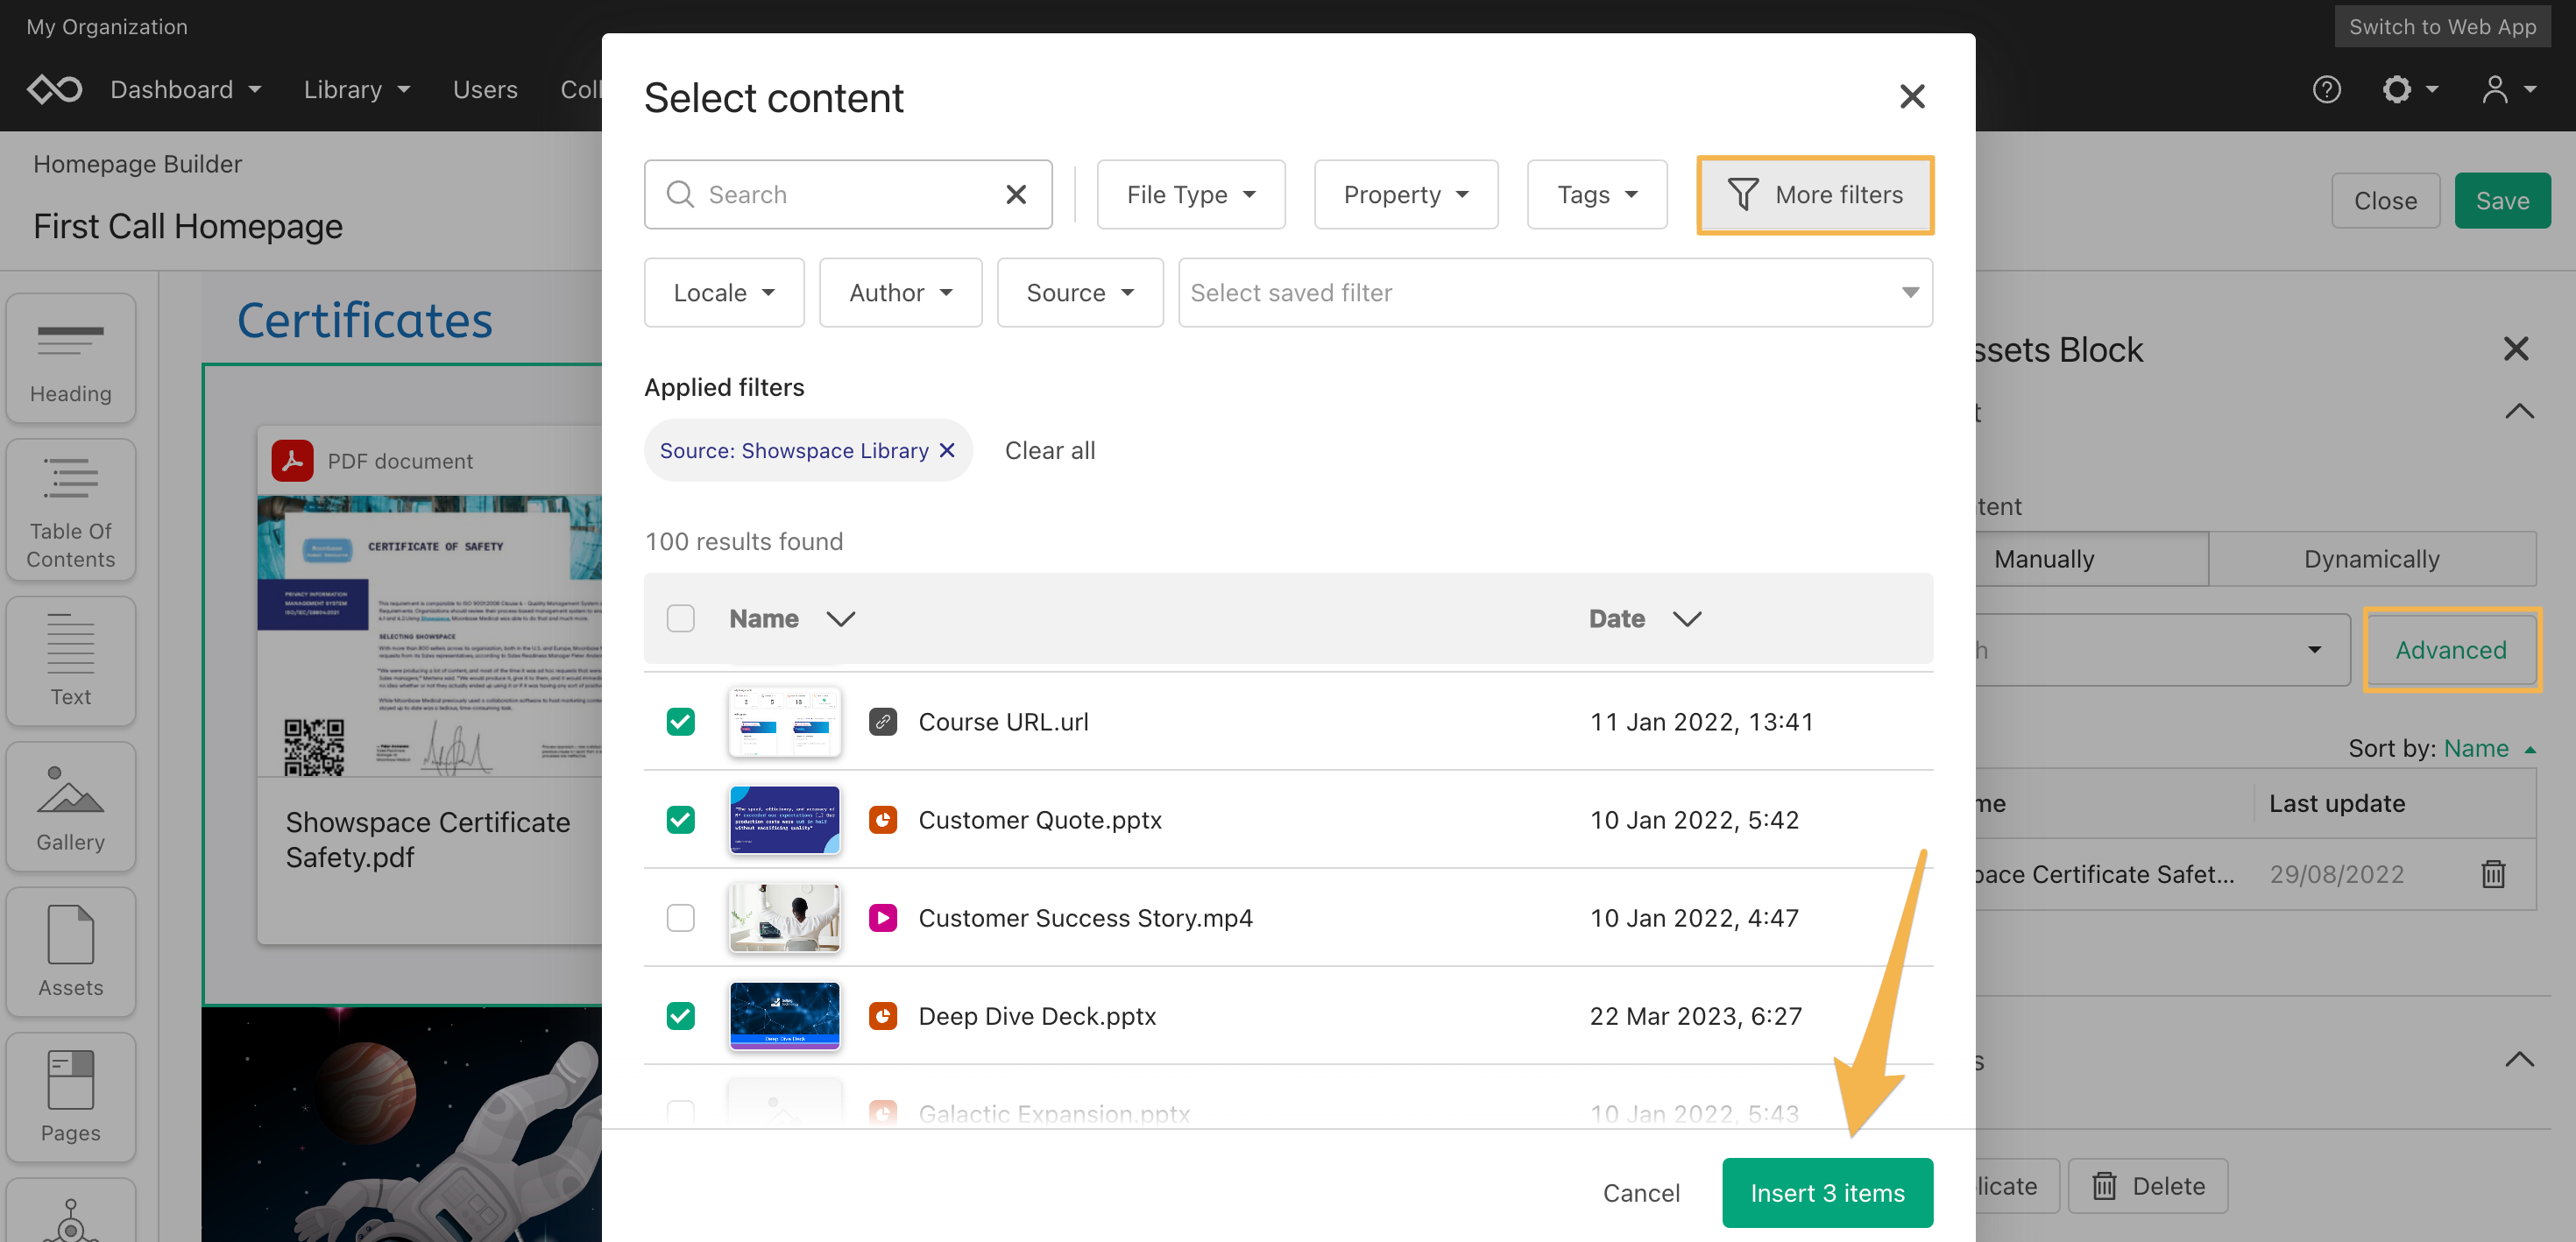Click Switch to Web App button

tap(2442, 26)
